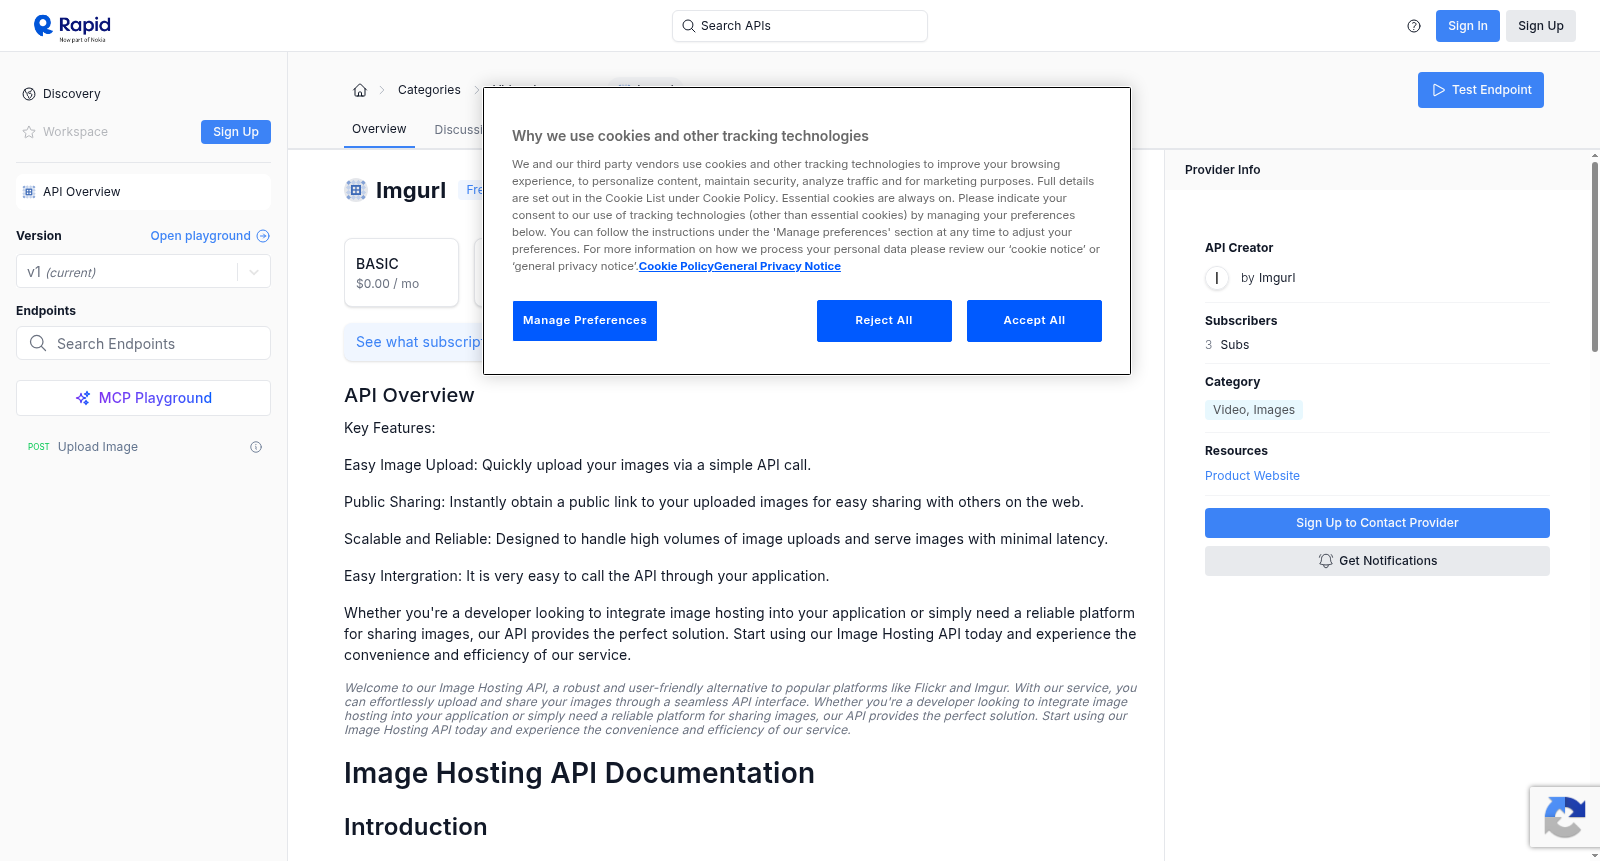Screen dimensions: 1600x861
Task: Click the Imgurl creator avatar
Action: 1217,278
